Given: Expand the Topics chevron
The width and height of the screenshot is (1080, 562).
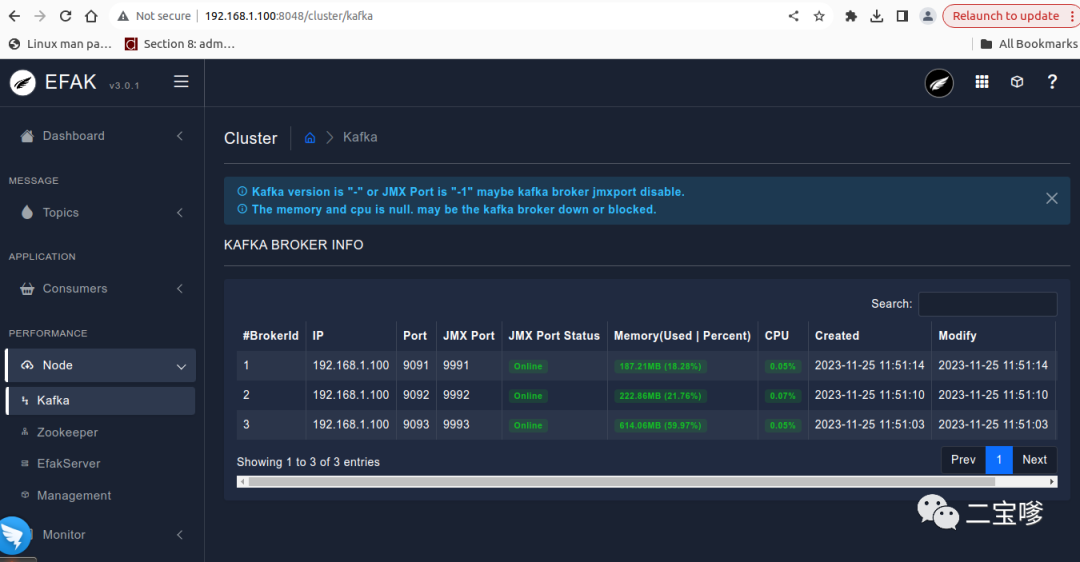Looking at the screenshot, I should click(180, 212).
